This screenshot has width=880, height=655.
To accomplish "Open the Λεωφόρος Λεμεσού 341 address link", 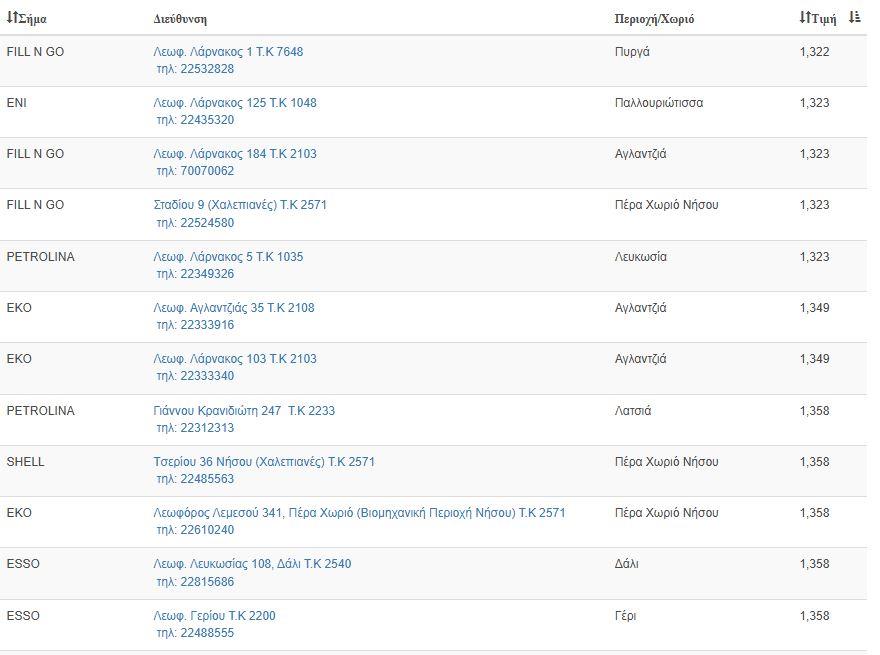I will click(359, 513).
